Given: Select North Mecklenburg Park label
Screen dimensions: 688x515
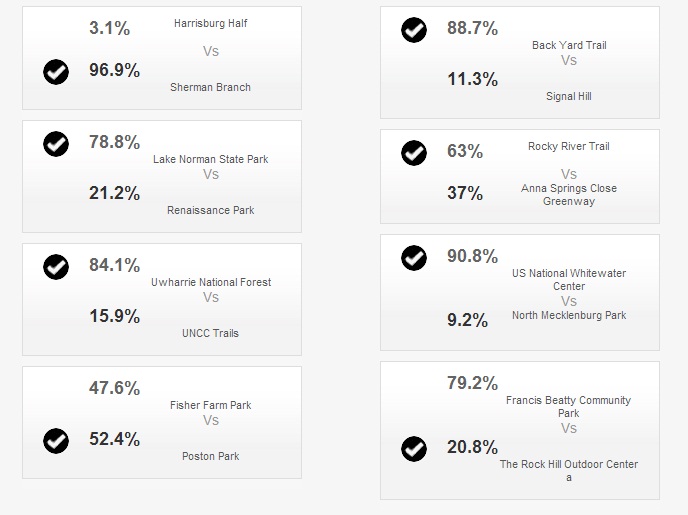Looking at the screenshot, I should [x=569, y=315].
